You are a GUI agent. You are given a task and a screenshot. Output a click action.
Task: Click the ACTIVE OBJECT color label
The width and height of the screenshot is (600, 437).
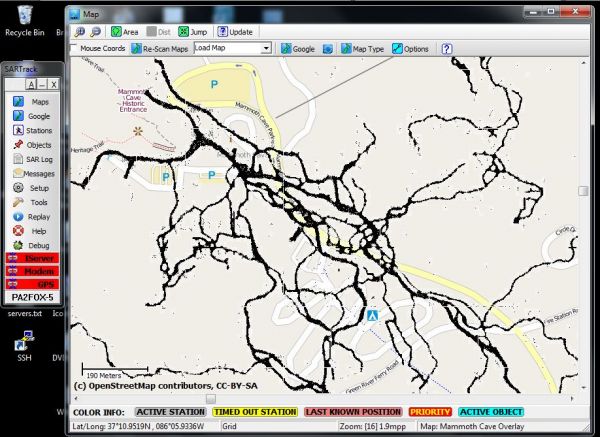pyautogui.click(x=491, y=412)
